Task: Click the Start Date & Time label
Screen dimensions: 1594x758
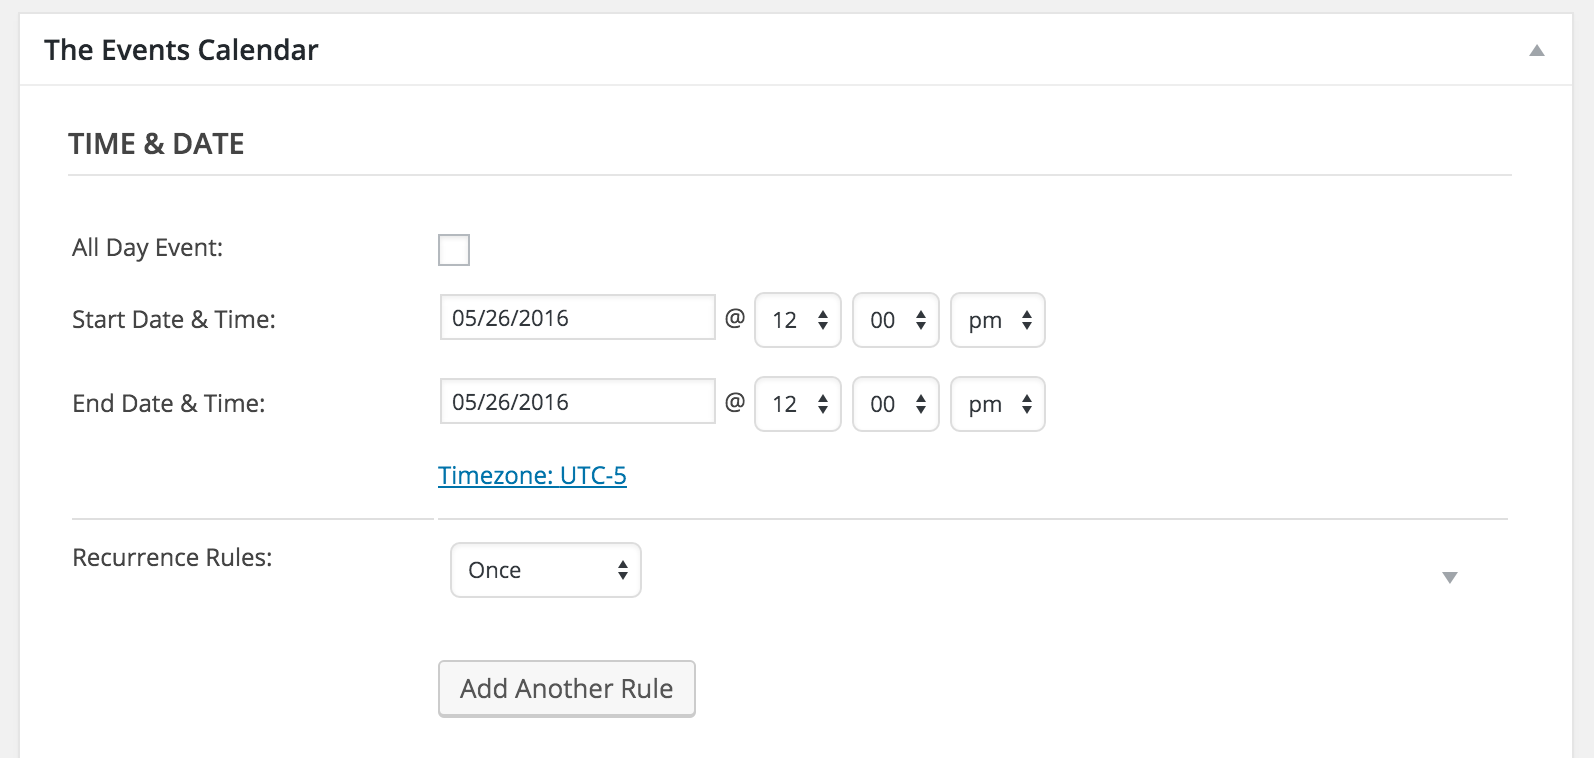Action: 174,320
